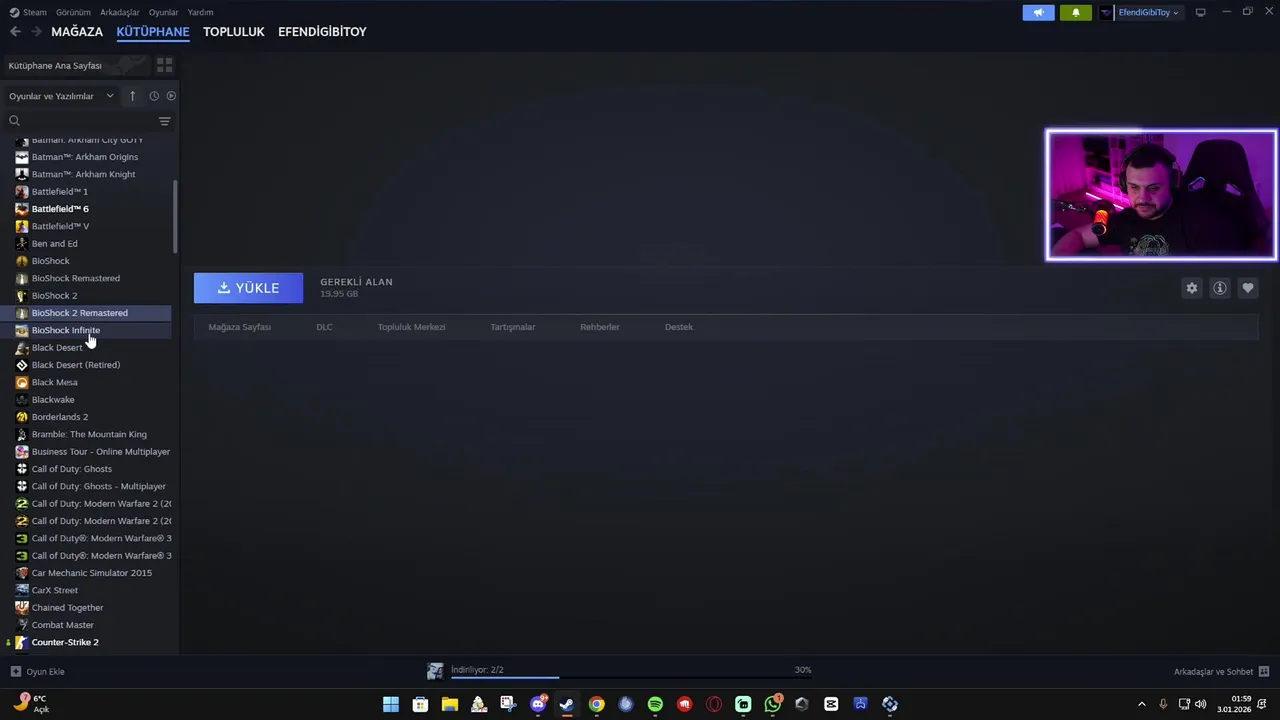The width and height of the screenshot is (1280, 720).
Task: Open Google Chrome from the taskbar
Action: pyautogui.click(x=597, y=704)
